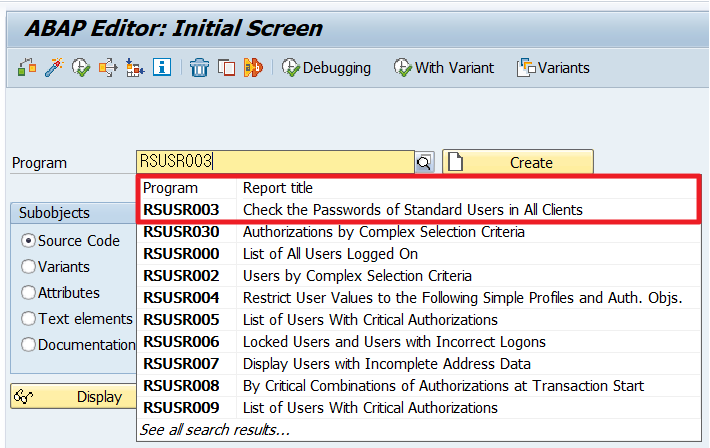Choose RSUSR000 List of All Users Logged On
Image resolution: width=710 pixels, height=448 pixels.
[x=418, y=254]
